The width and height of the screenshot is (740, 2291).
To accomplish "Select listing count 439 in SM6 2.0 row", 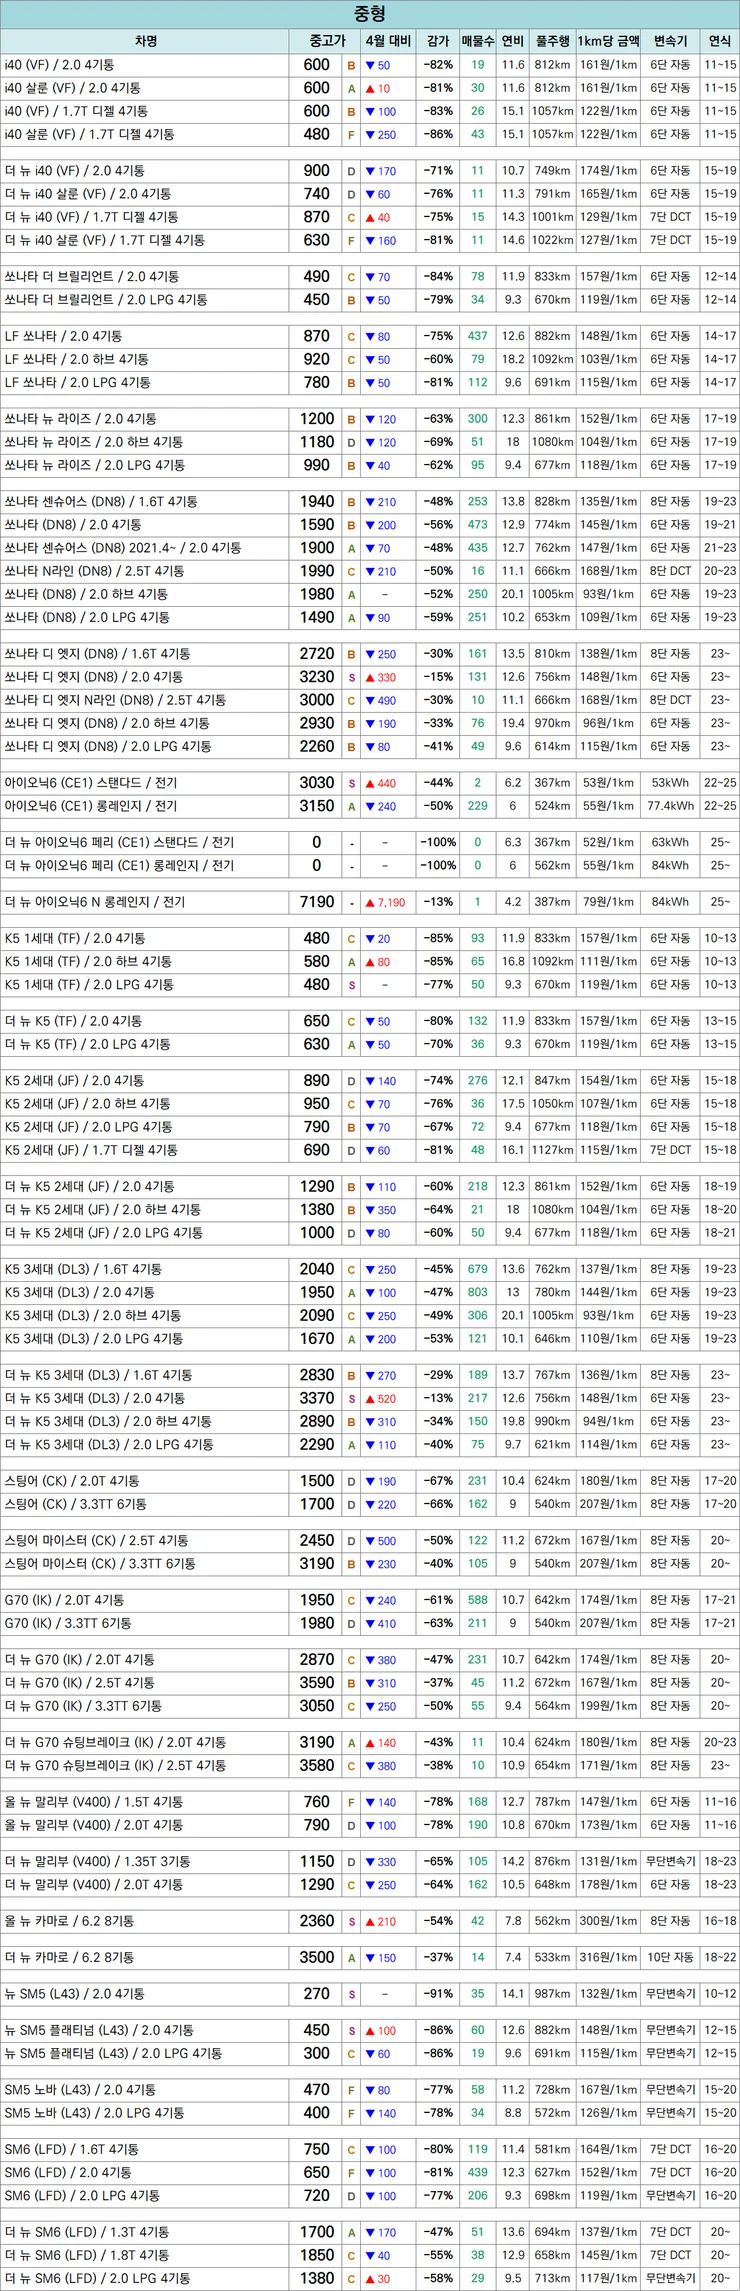I will point(478,2173).
